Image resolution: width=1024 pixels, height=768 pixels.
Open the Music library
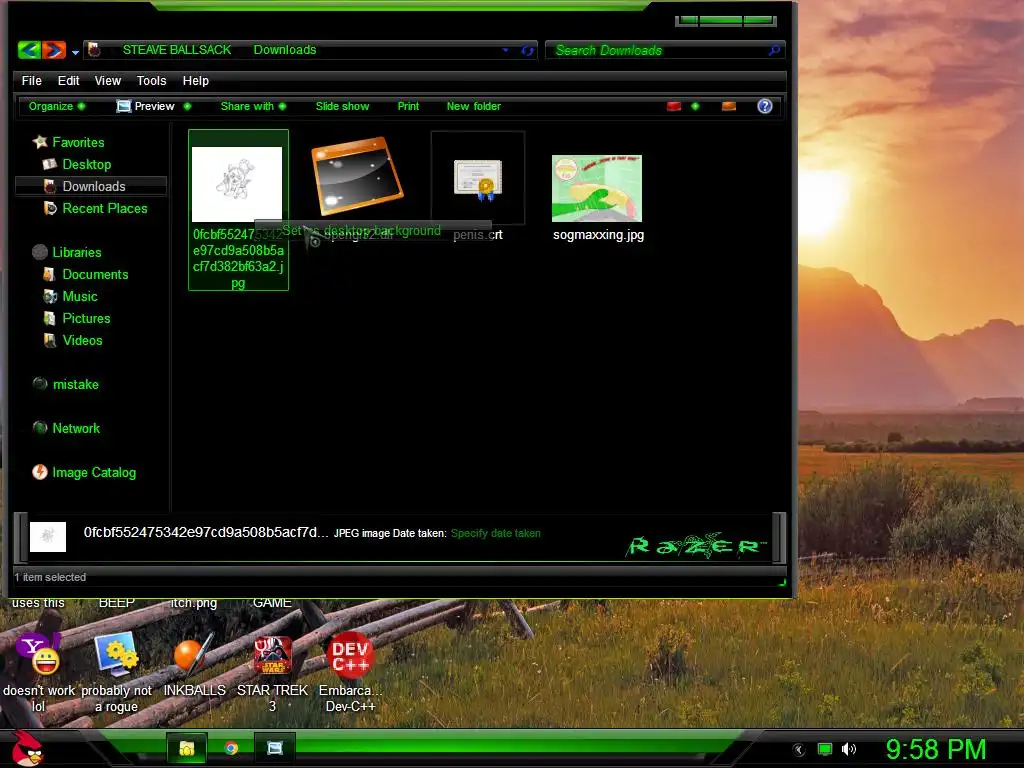coord(80,296)
